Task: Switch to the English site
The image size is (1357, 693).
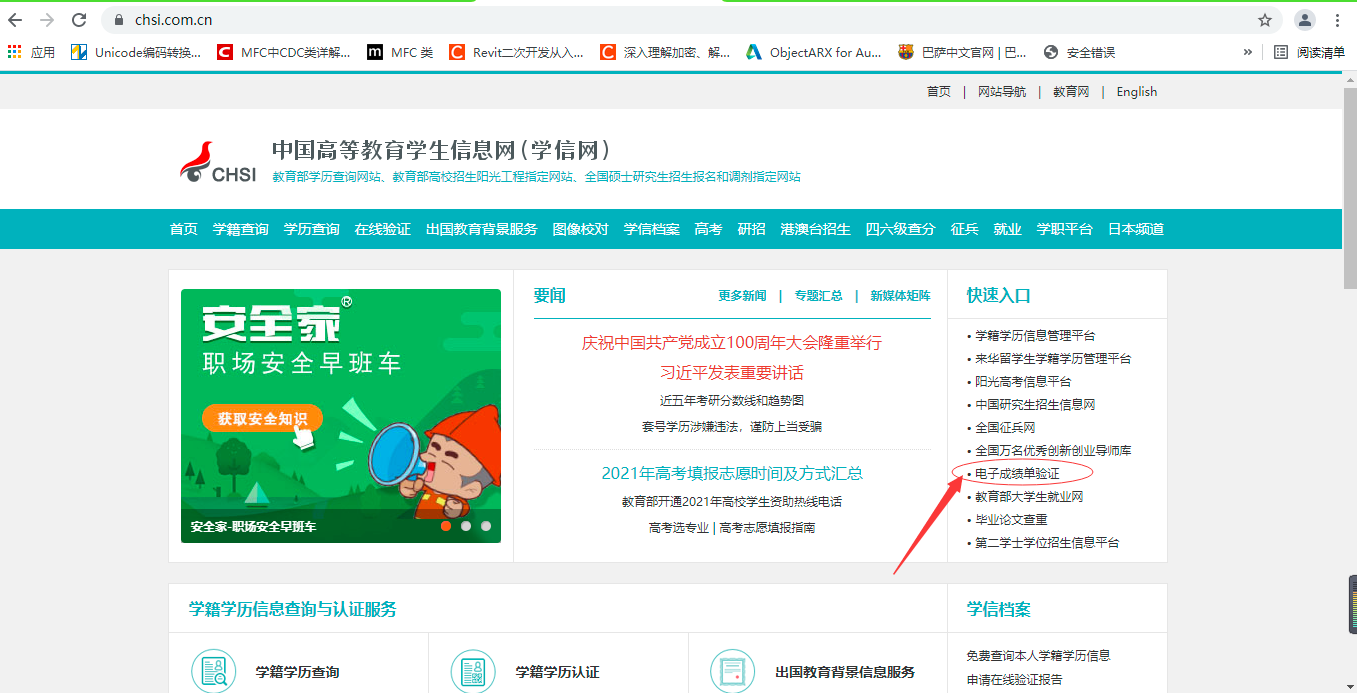Action: coord(1137,91)
